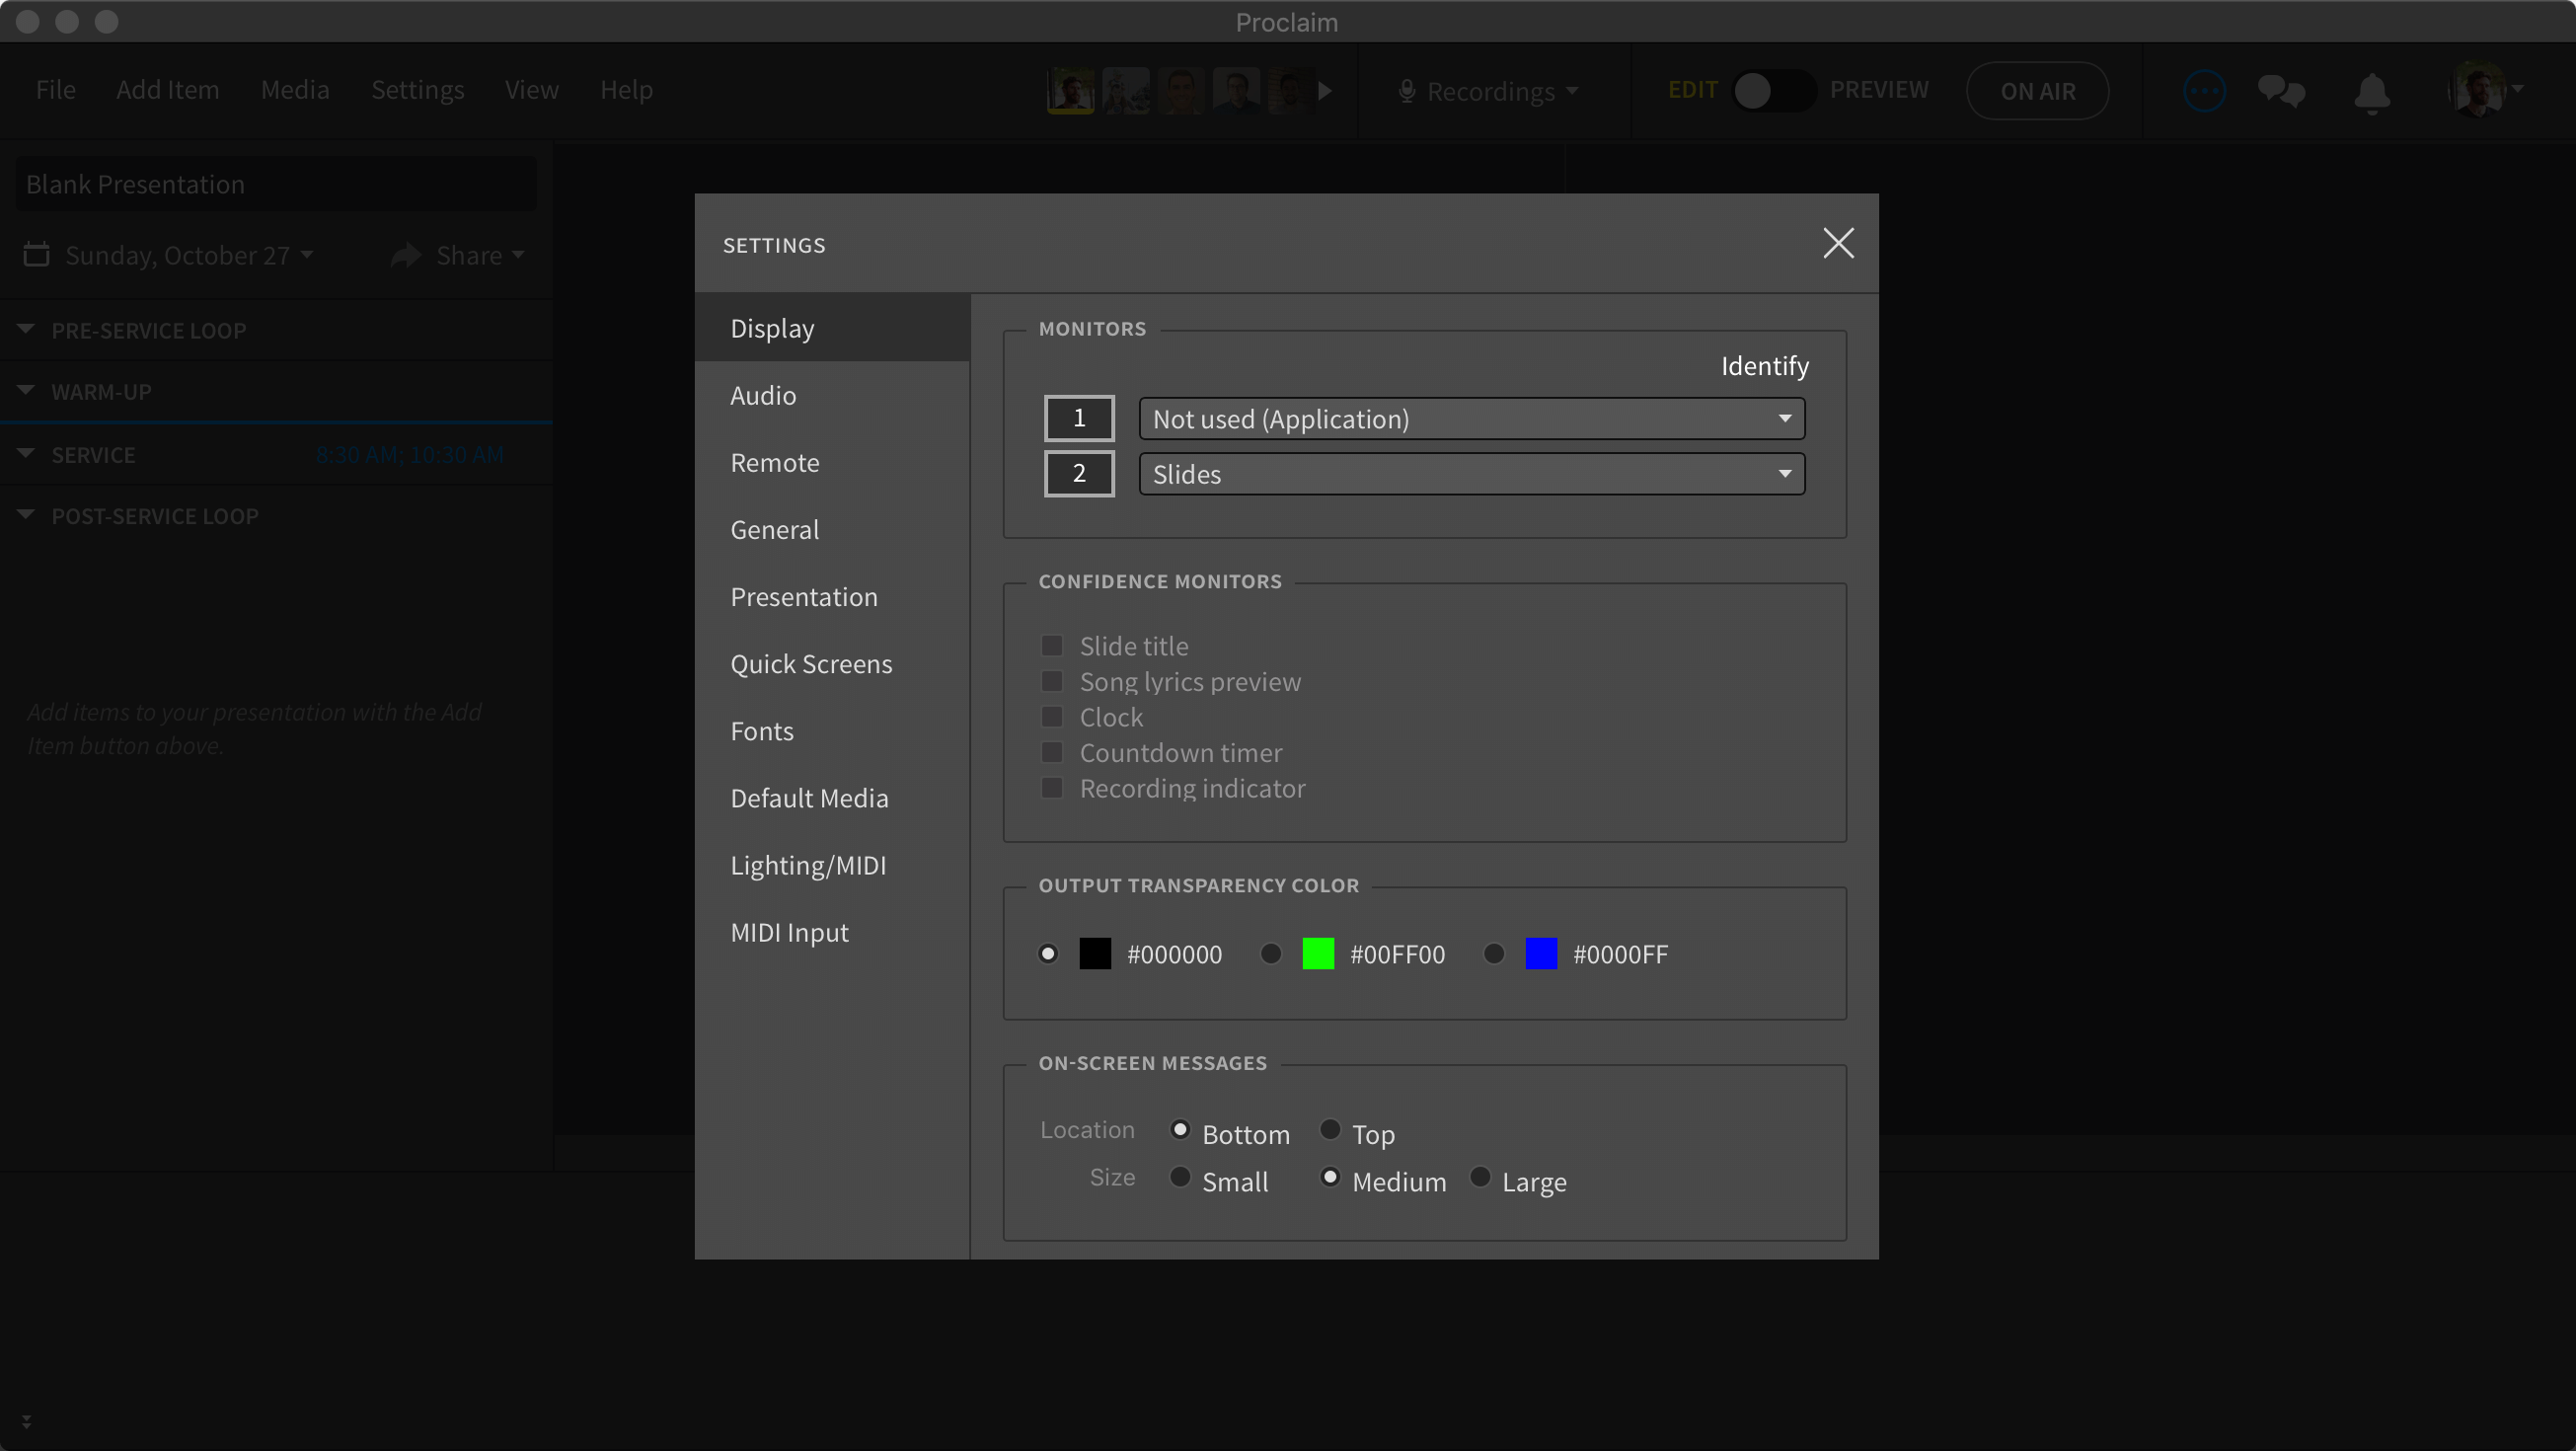Open the monitor 2 Slides dropdown

(1472, 473)
